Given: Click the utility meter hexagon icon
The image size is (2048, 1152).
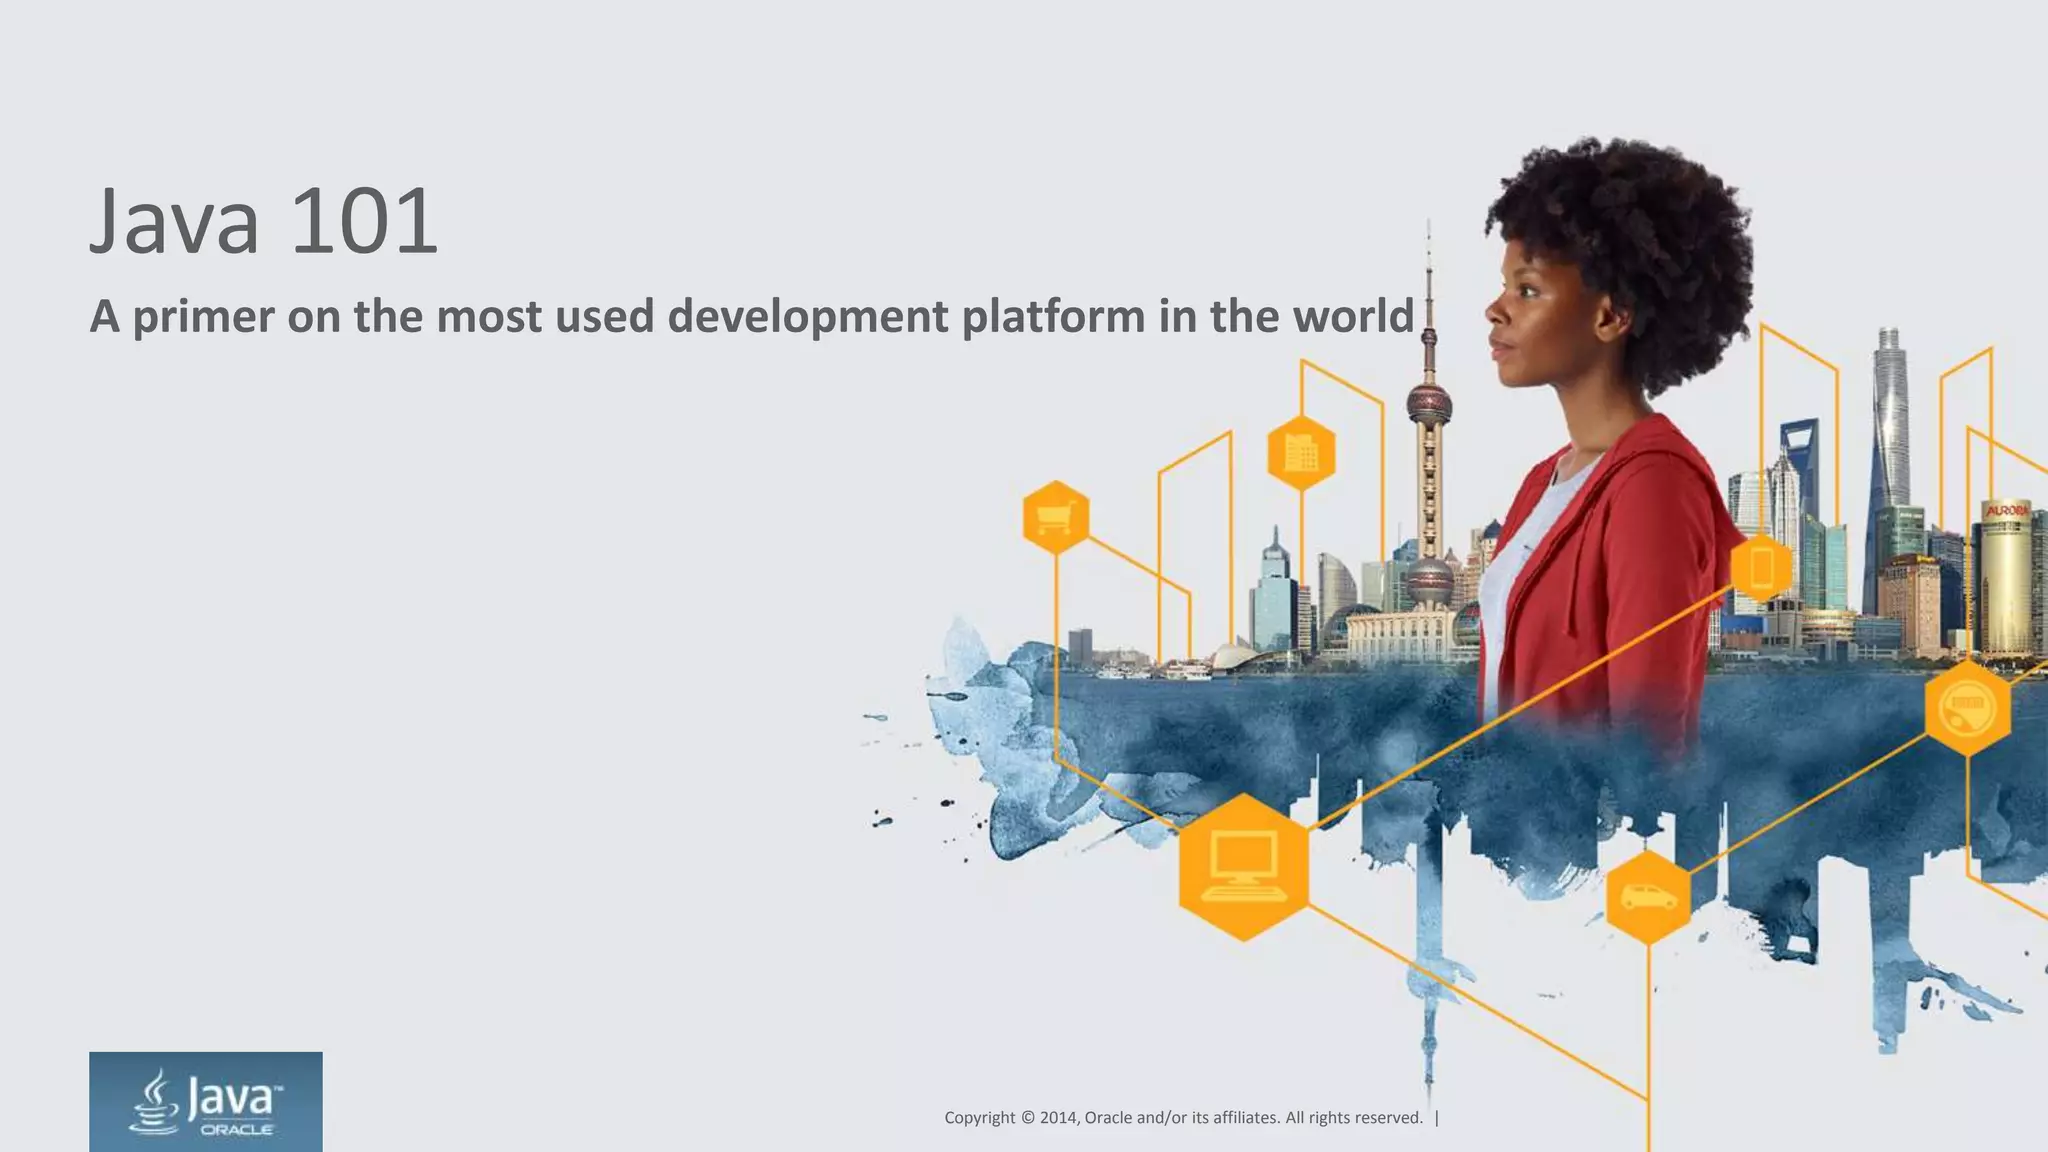Looking at the screenshot, I should 1967,708.
